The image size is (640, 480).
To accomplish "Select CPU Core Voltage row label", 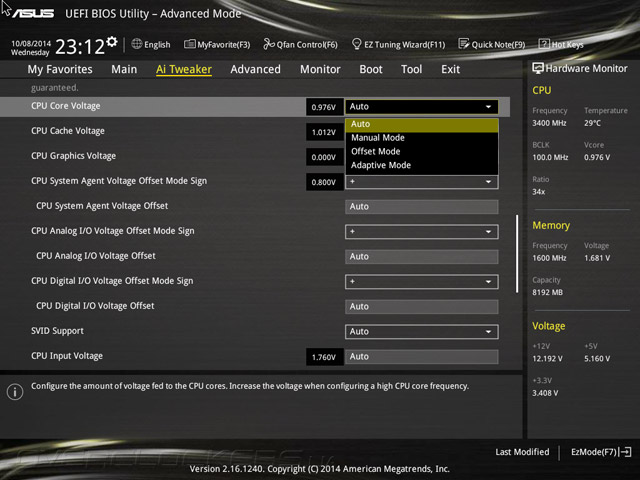I will click(66, 106).
